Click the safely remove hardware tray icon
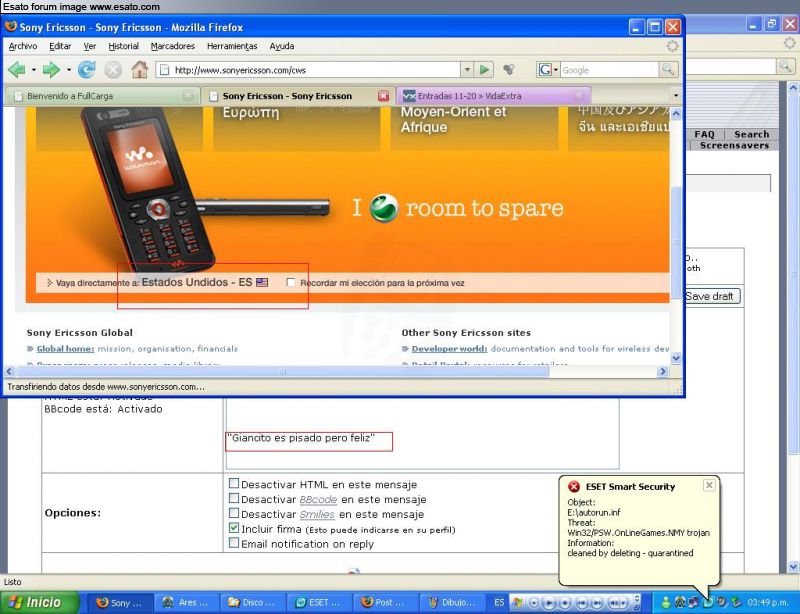Viewport: 800px width, 614px height. (x=736, y=603)
